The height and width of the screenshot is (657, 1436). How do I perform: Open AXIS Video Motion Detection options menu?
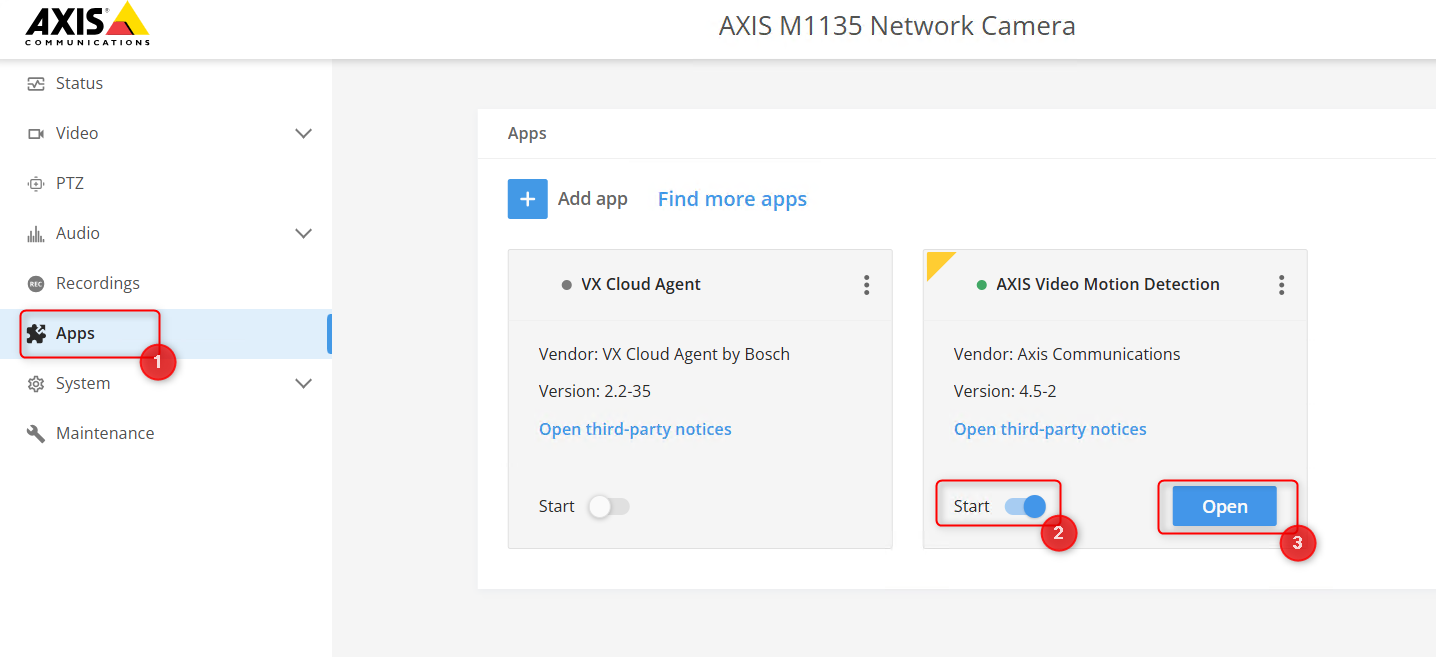click(x=1281, y=285)
